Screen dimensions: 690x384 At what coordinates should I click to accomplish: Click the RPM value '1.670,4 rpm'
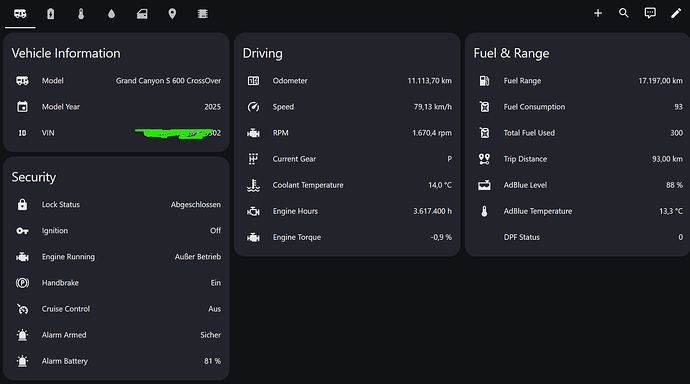(432, 133)
